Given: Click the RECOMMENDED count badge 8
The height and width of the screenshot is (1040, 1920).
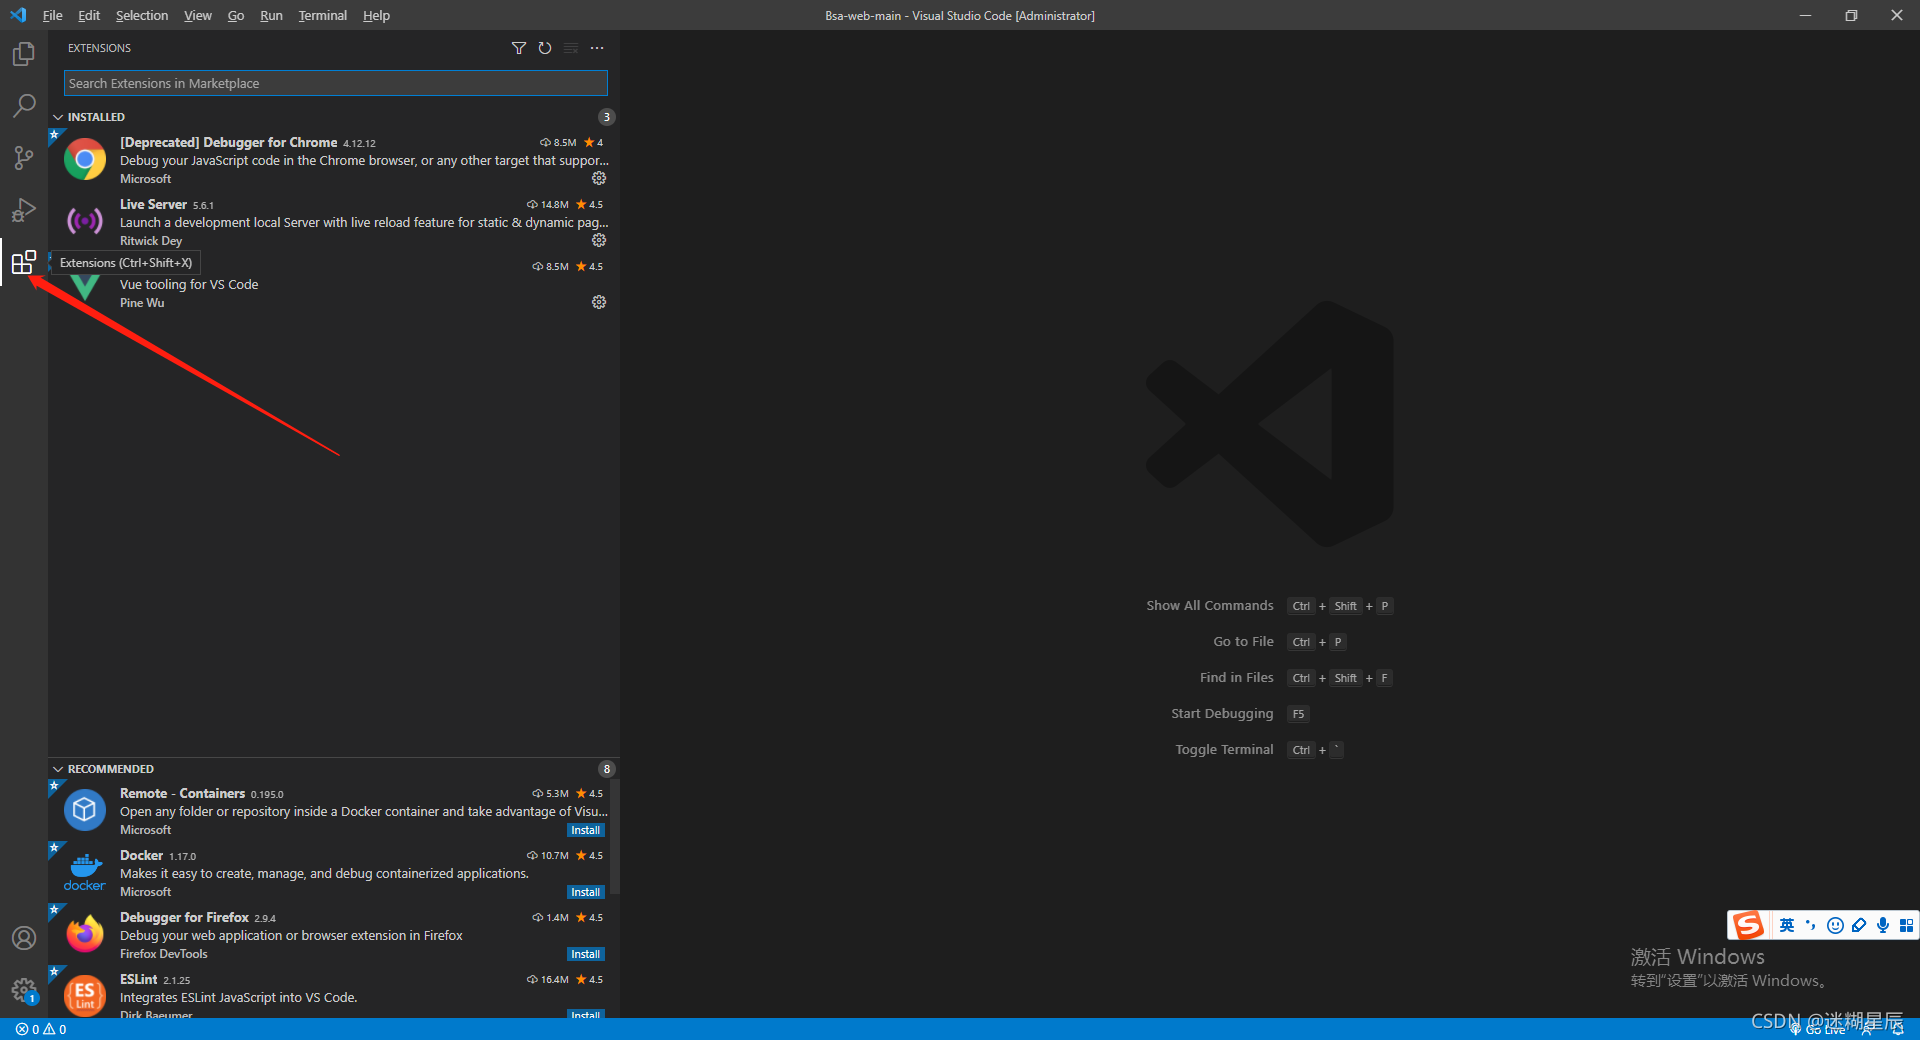Looking at the screenshot, I should (606, 769).
